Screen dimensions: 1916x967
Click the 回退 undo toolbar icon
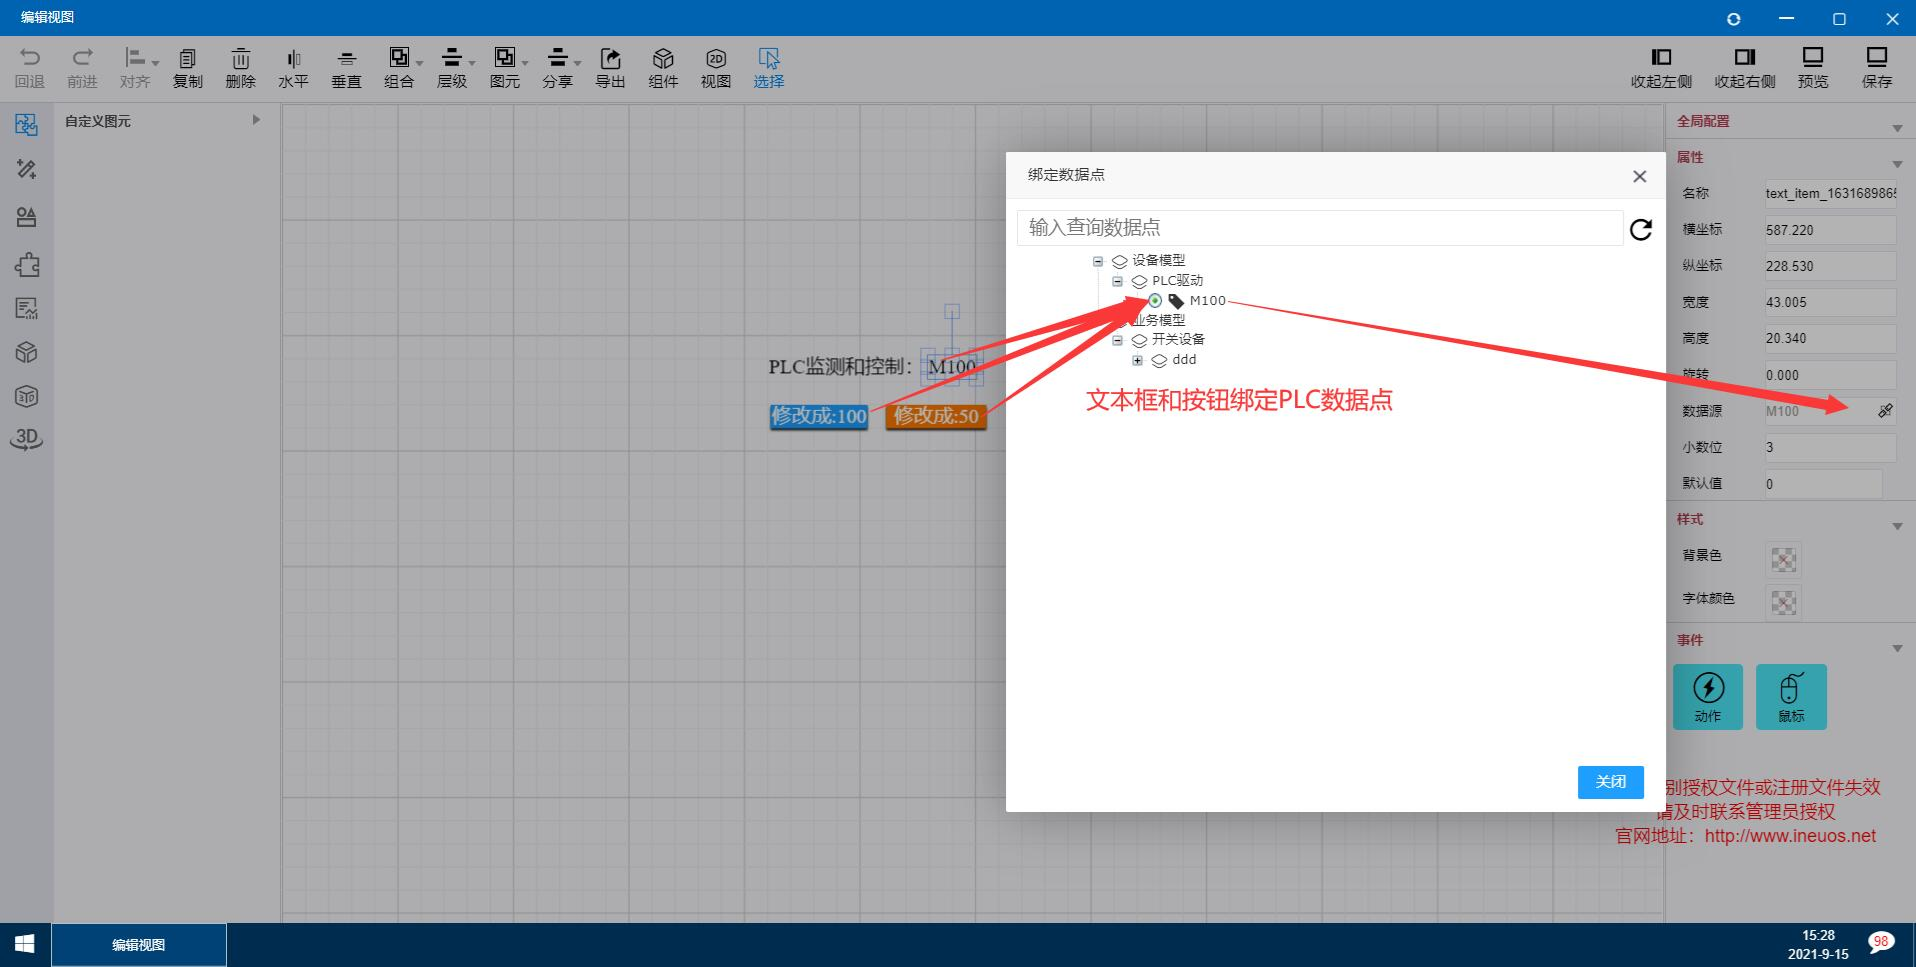tap(30, 68)
